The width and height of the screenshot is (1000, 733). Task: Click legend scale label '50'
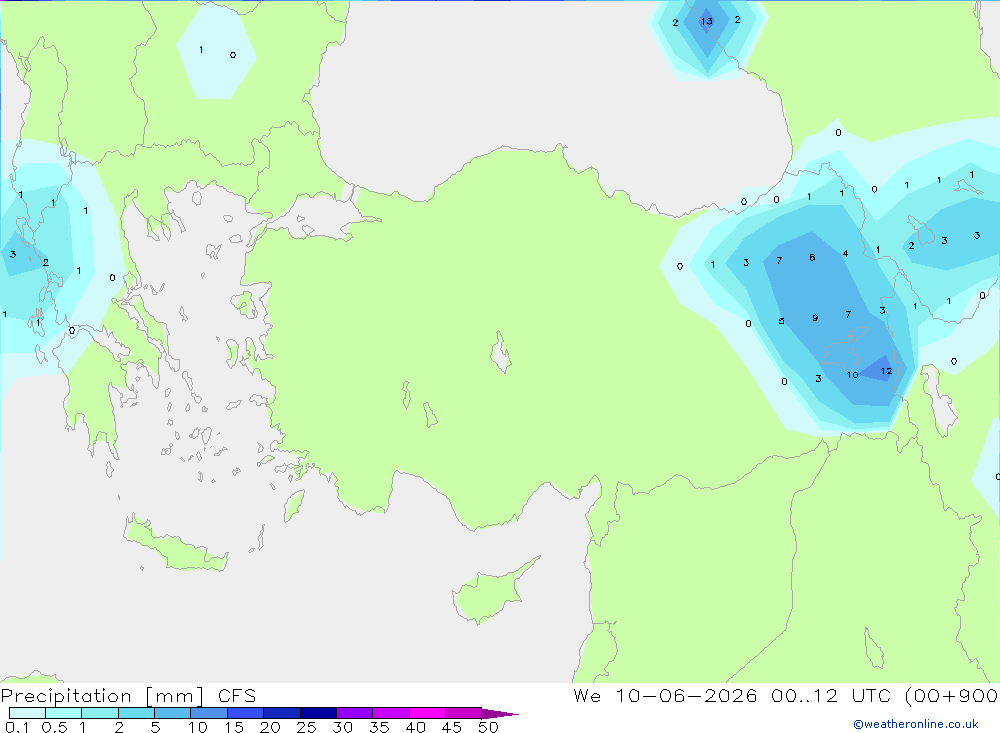click(x=488, y=727)
